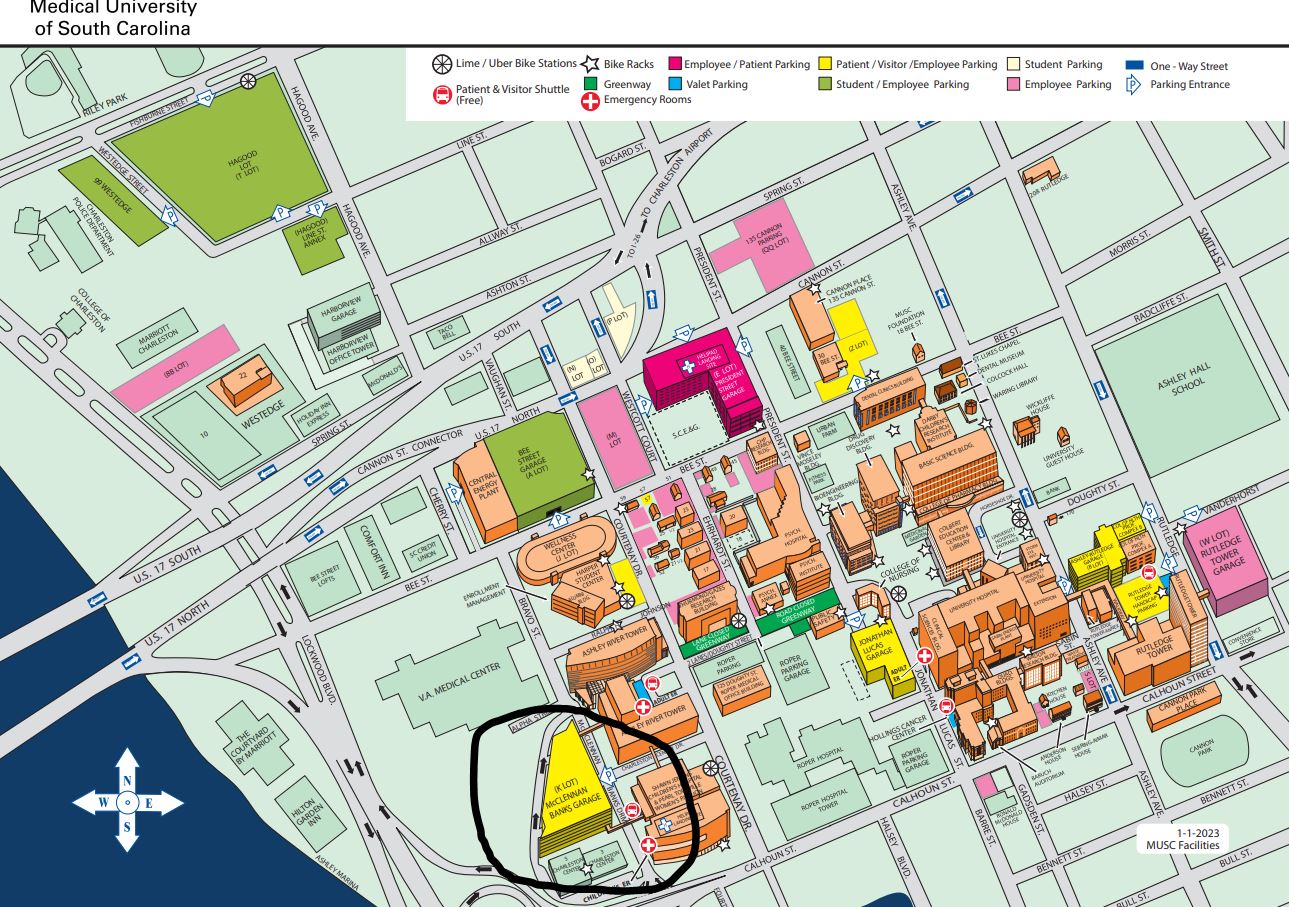Screen dimensions: 1289x907
Task: Click the Patient & Visitor Shuttle legend icon
Action: [441, 95]
